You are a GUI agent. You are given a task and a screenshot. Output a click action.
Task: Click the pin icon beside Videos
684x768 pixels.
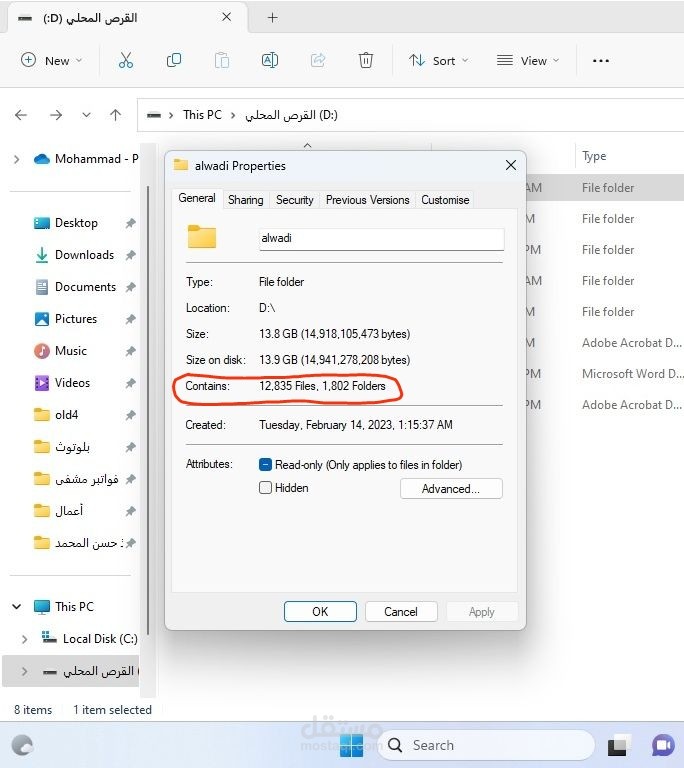130,383
